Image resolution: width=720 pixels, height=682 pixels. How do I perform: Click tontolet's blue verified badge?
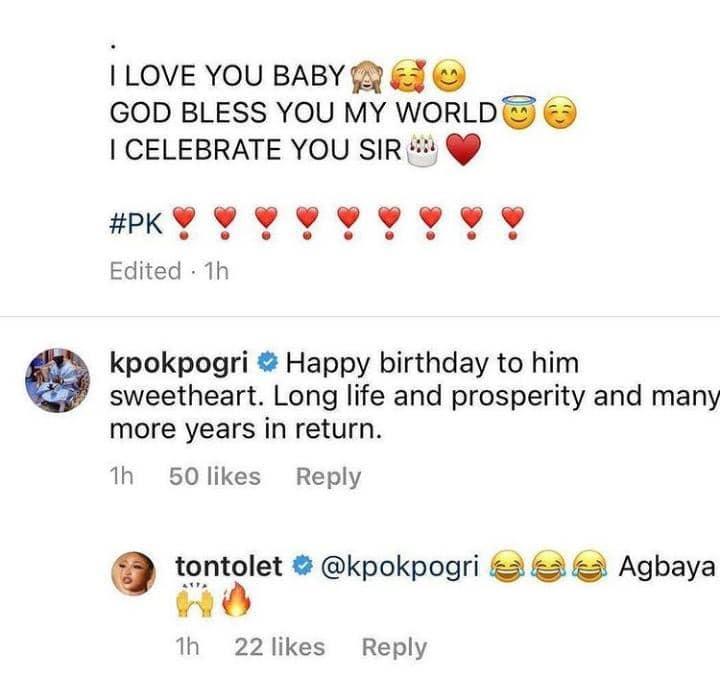pyautogui.click(x=300, y=568)
